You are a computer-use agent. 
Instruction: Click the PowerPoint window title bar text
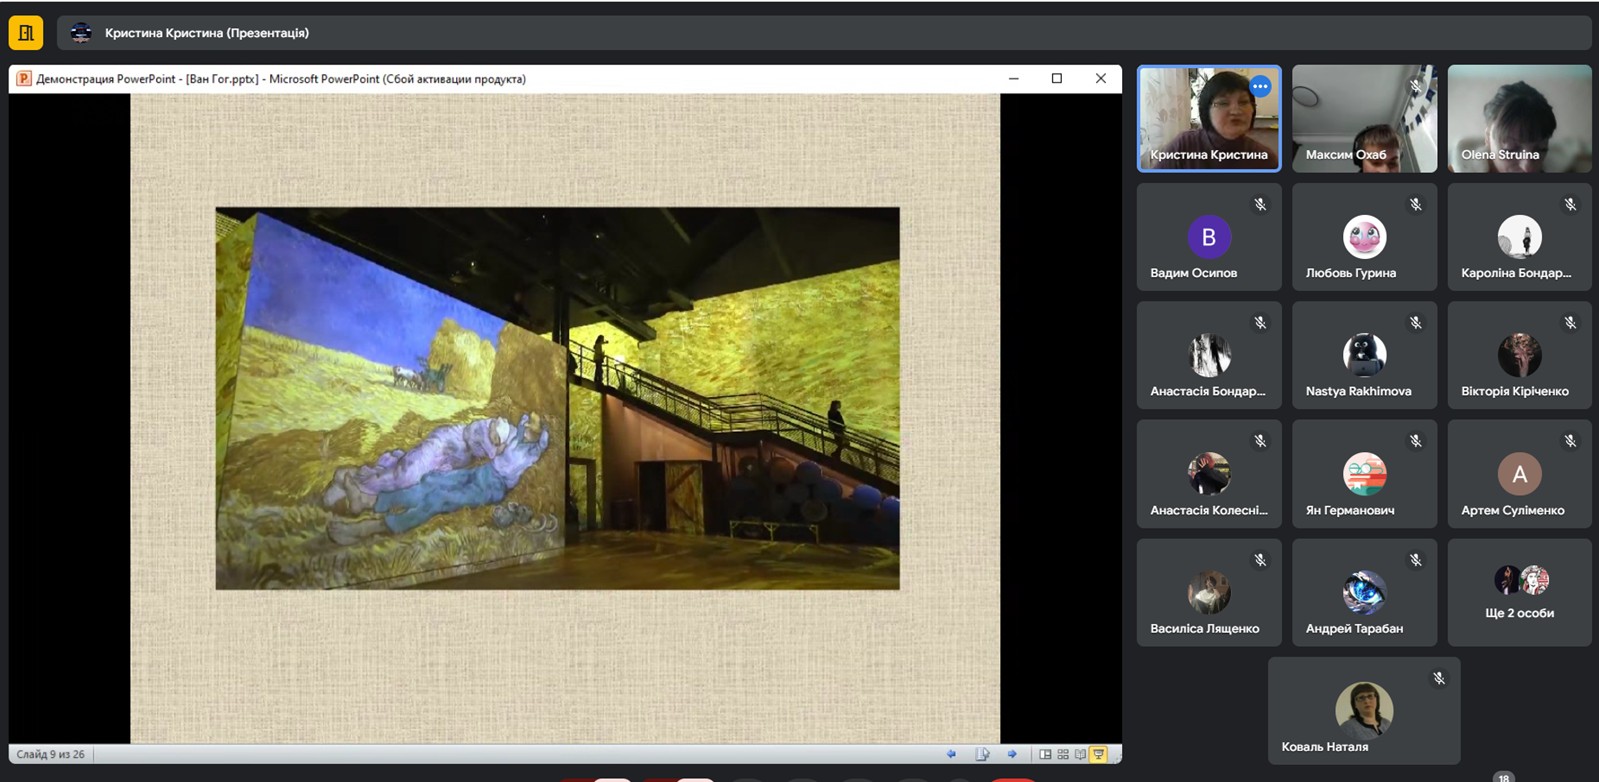(x=281, y=79)
